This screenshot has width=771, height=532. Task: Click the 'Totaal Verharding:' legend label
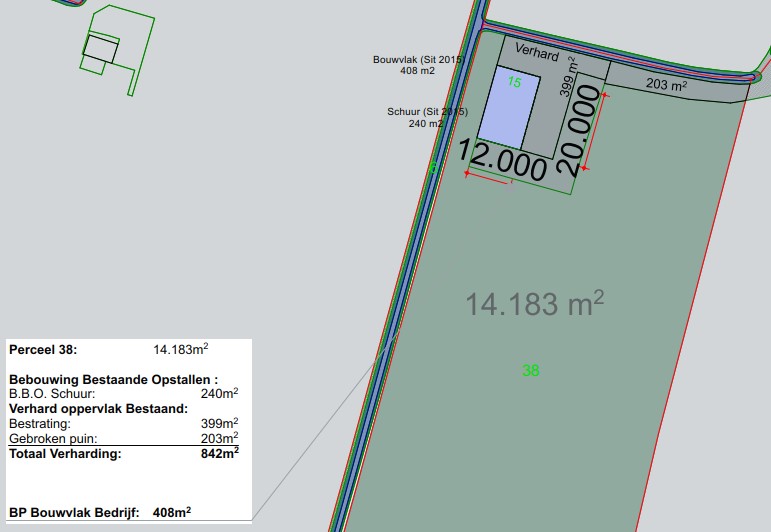[x=65, y=453]
